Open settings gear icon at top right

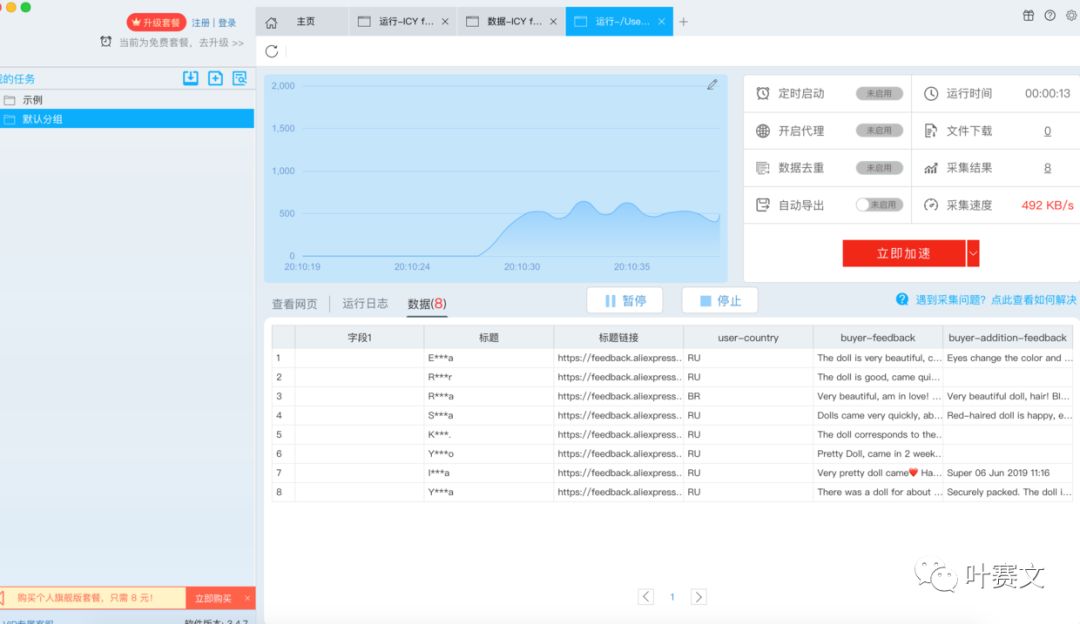1071,15
